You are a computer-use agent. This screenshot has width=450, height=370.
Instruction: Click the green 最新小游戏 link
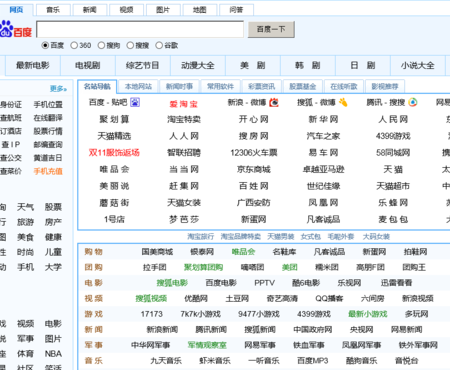click(368, 314)
